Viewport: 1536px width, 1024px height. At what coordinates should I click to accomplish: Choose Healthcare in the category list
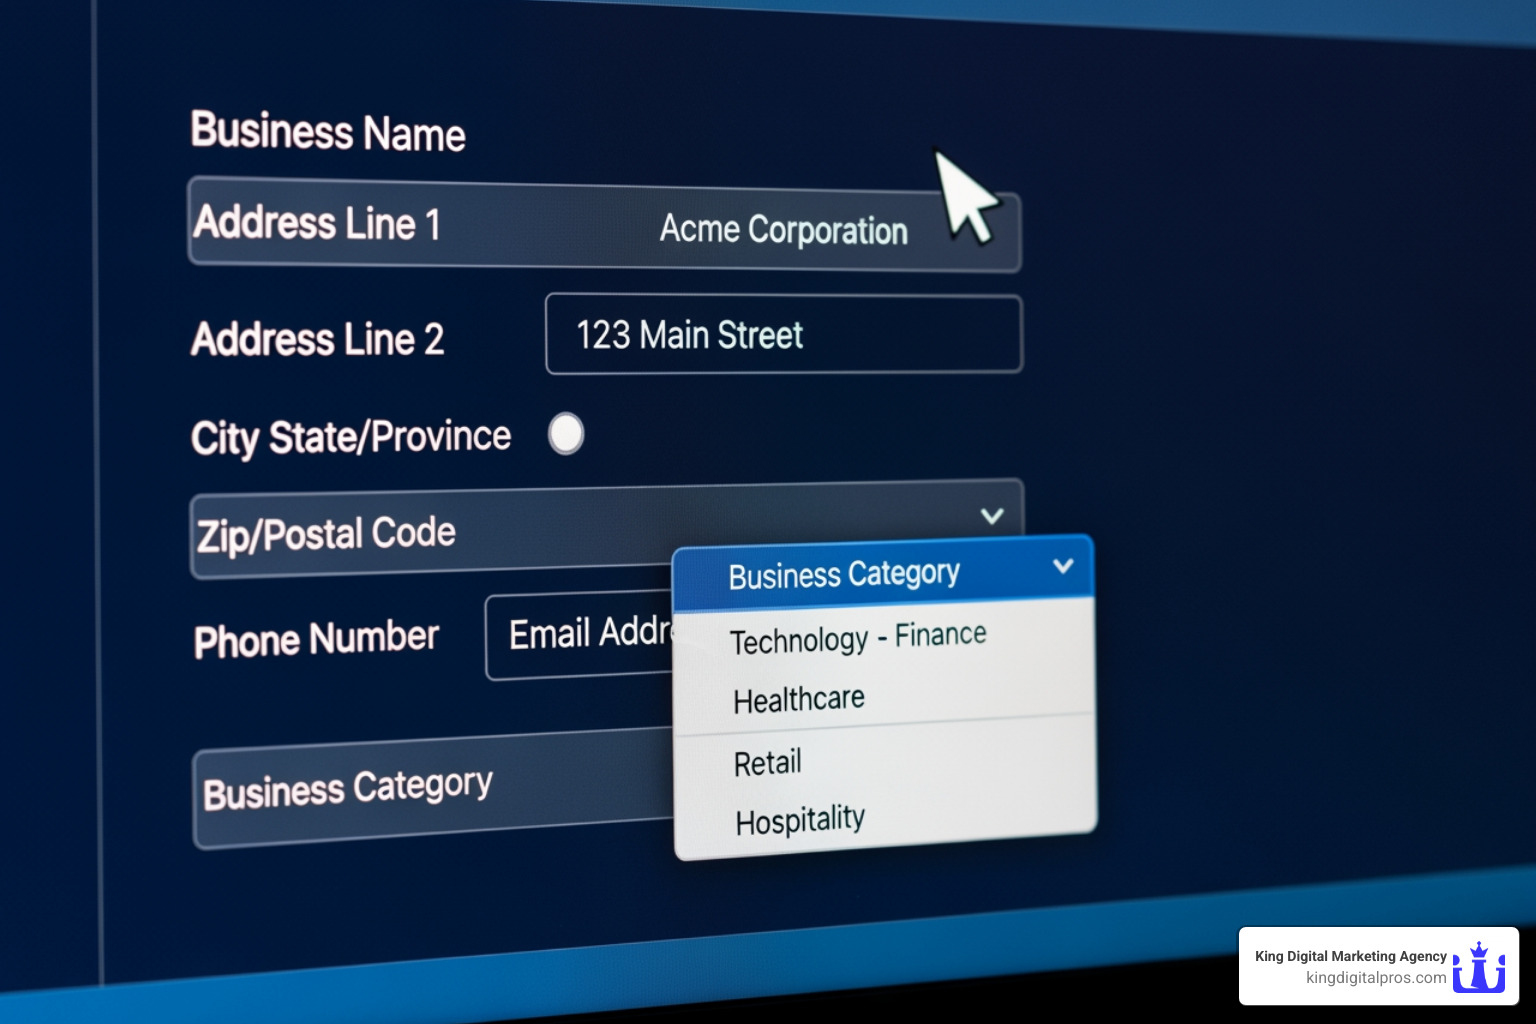coord(798,699)
